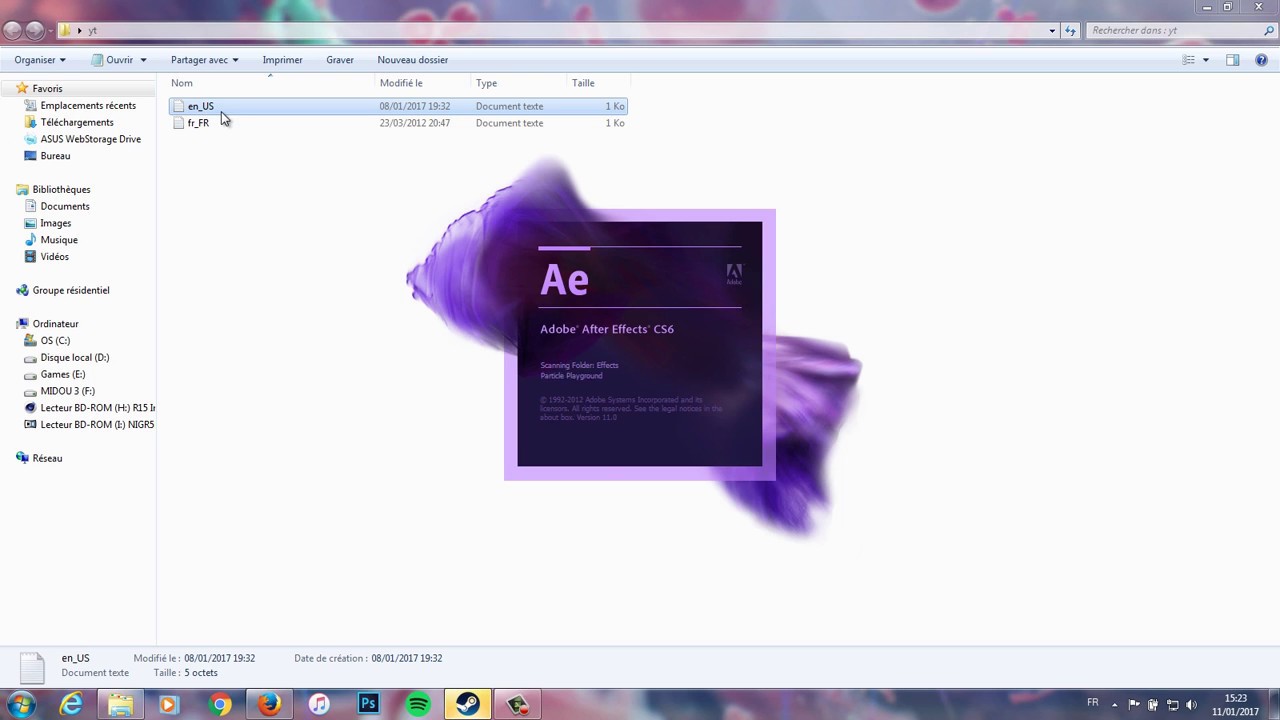Refresh the yt folder view
The height and width of the screenshot is (720, 1280).
[x=1071, y=31]
